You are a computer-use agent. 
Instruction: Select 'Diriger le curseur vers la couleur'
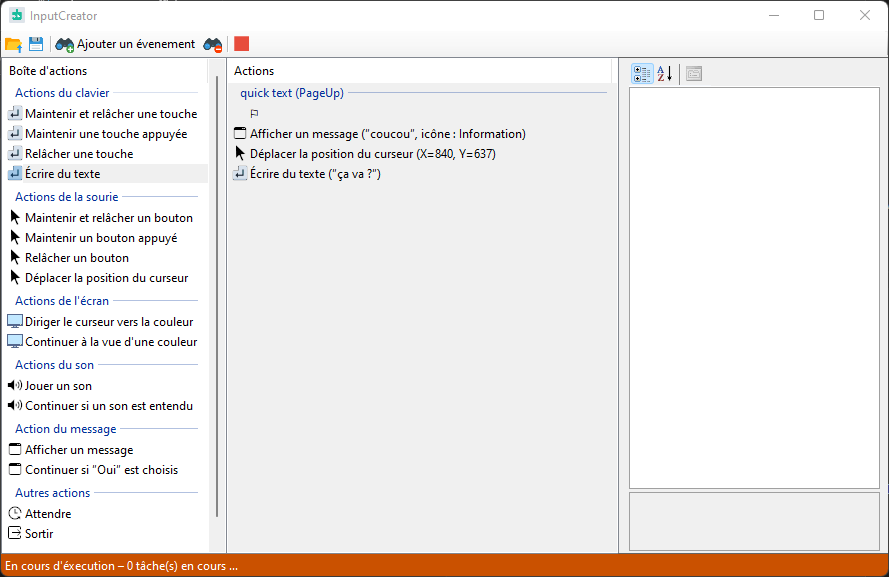pyautogui.click(x=108, y=322)
